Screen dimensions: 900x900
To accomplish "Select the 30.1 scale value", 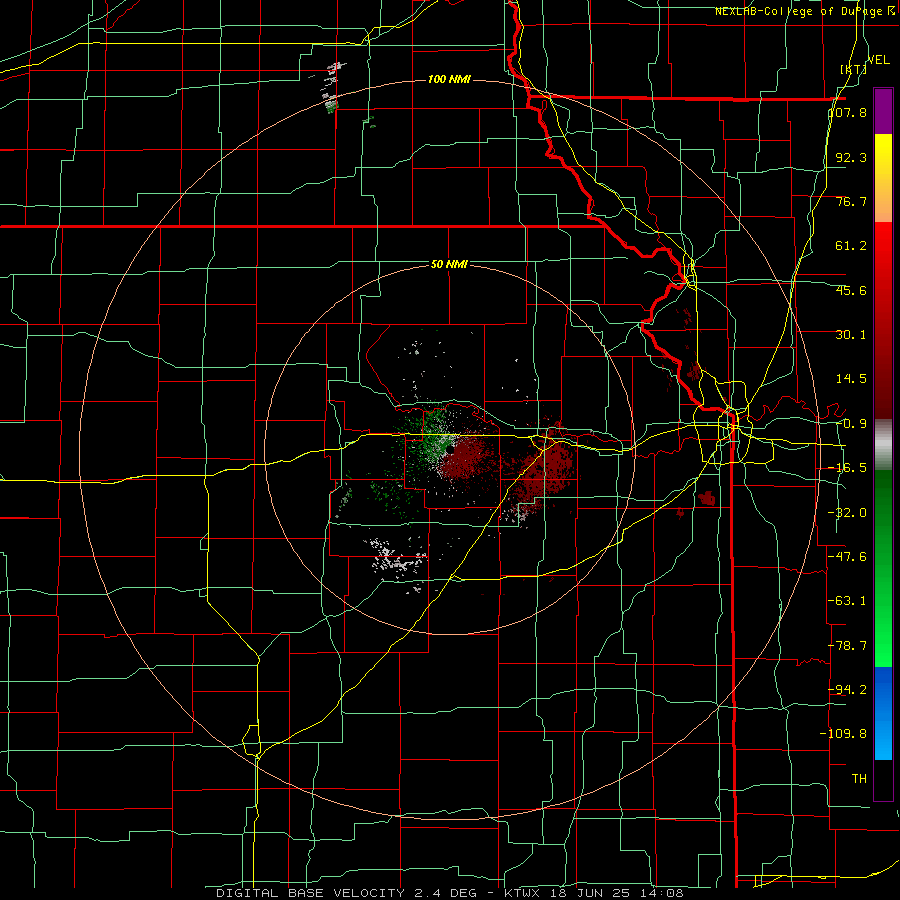I will point(851,335).
